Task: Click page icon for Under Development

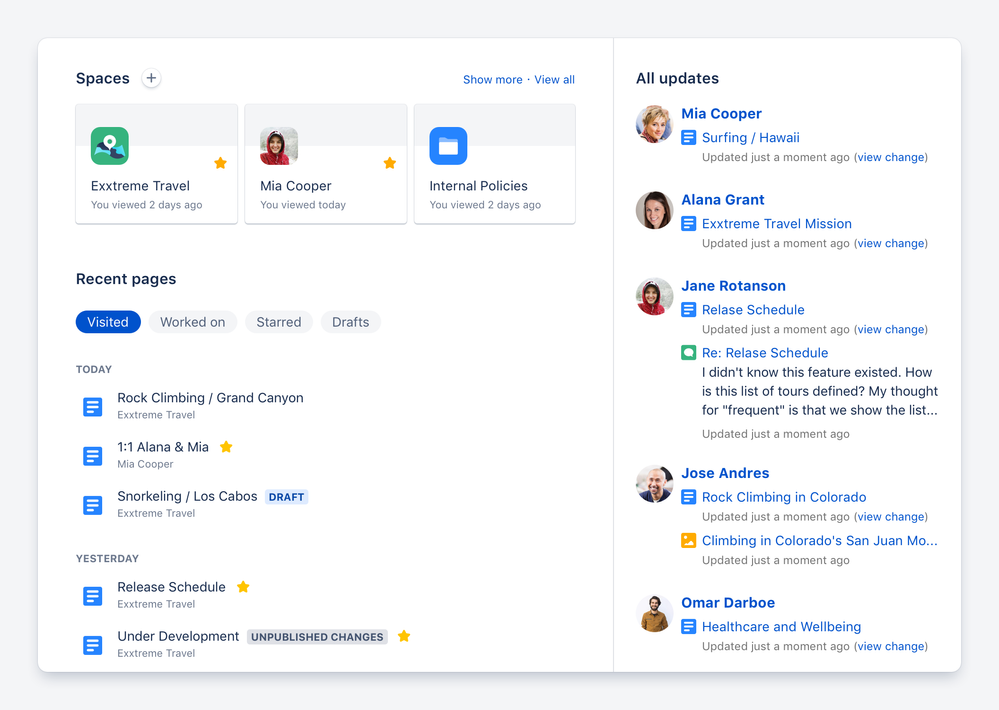Action: pos(93,645)
